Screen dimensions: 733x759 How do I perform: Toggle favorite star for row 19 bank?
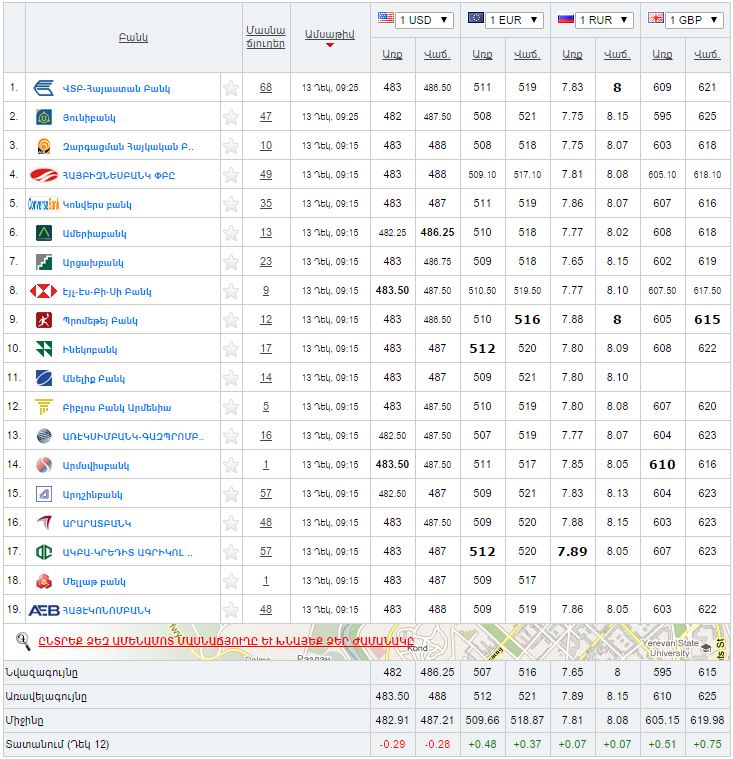pos(231,610)
